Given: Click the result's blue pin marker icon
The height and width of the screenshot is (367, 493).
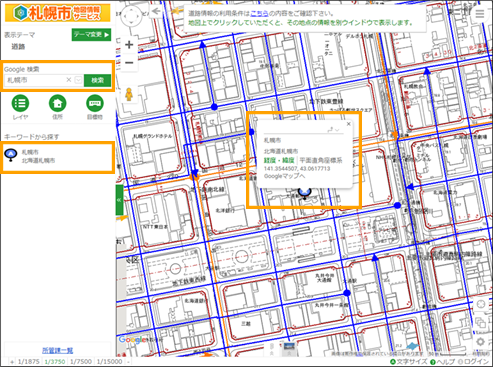Looking at the screenshot, I should point(11,155).
